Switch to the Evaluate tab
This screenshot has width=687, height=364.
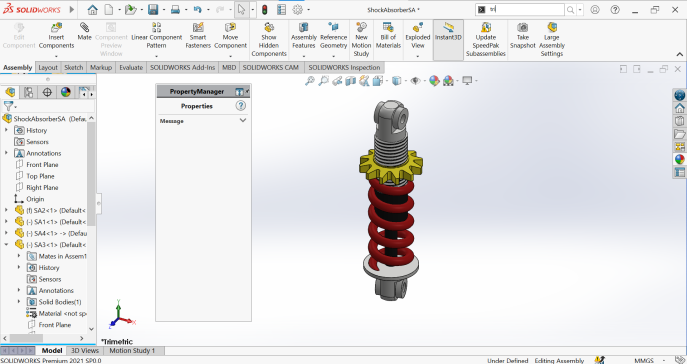pos(131,67)
